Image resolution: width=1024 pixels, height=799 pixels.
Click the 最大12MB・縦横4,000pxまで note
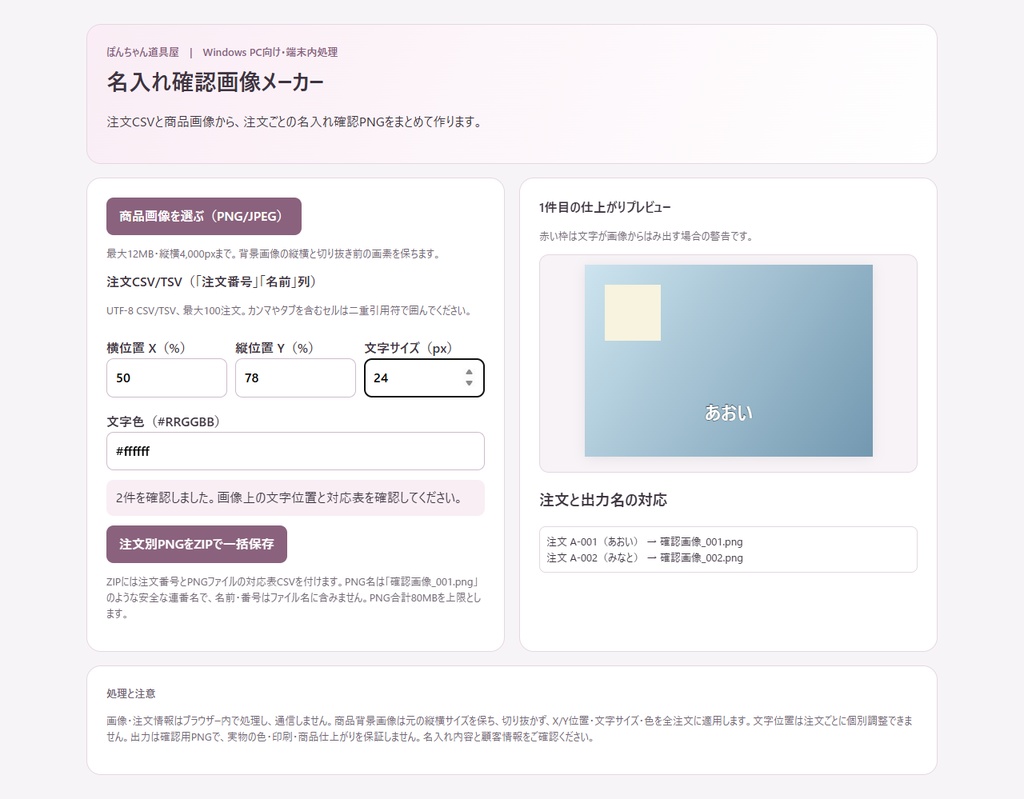[272, 253]
